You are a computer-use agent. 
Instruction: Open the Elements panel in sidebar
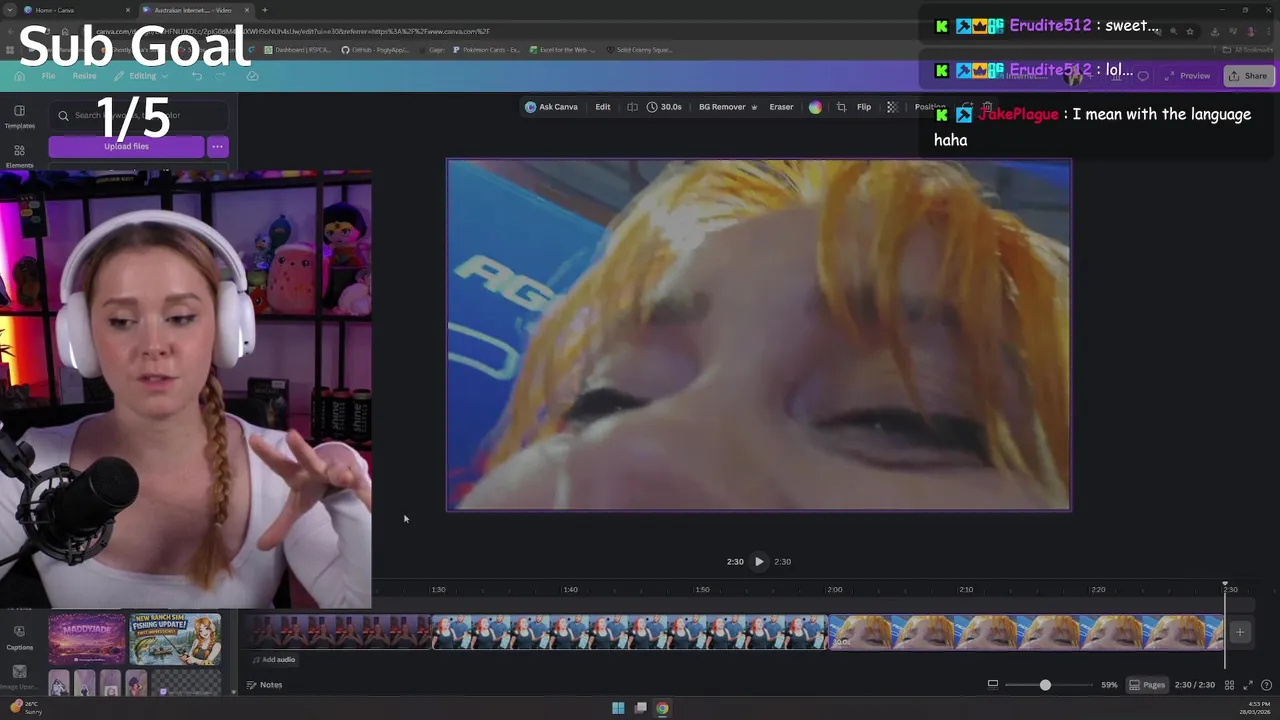tap(19, 155)
